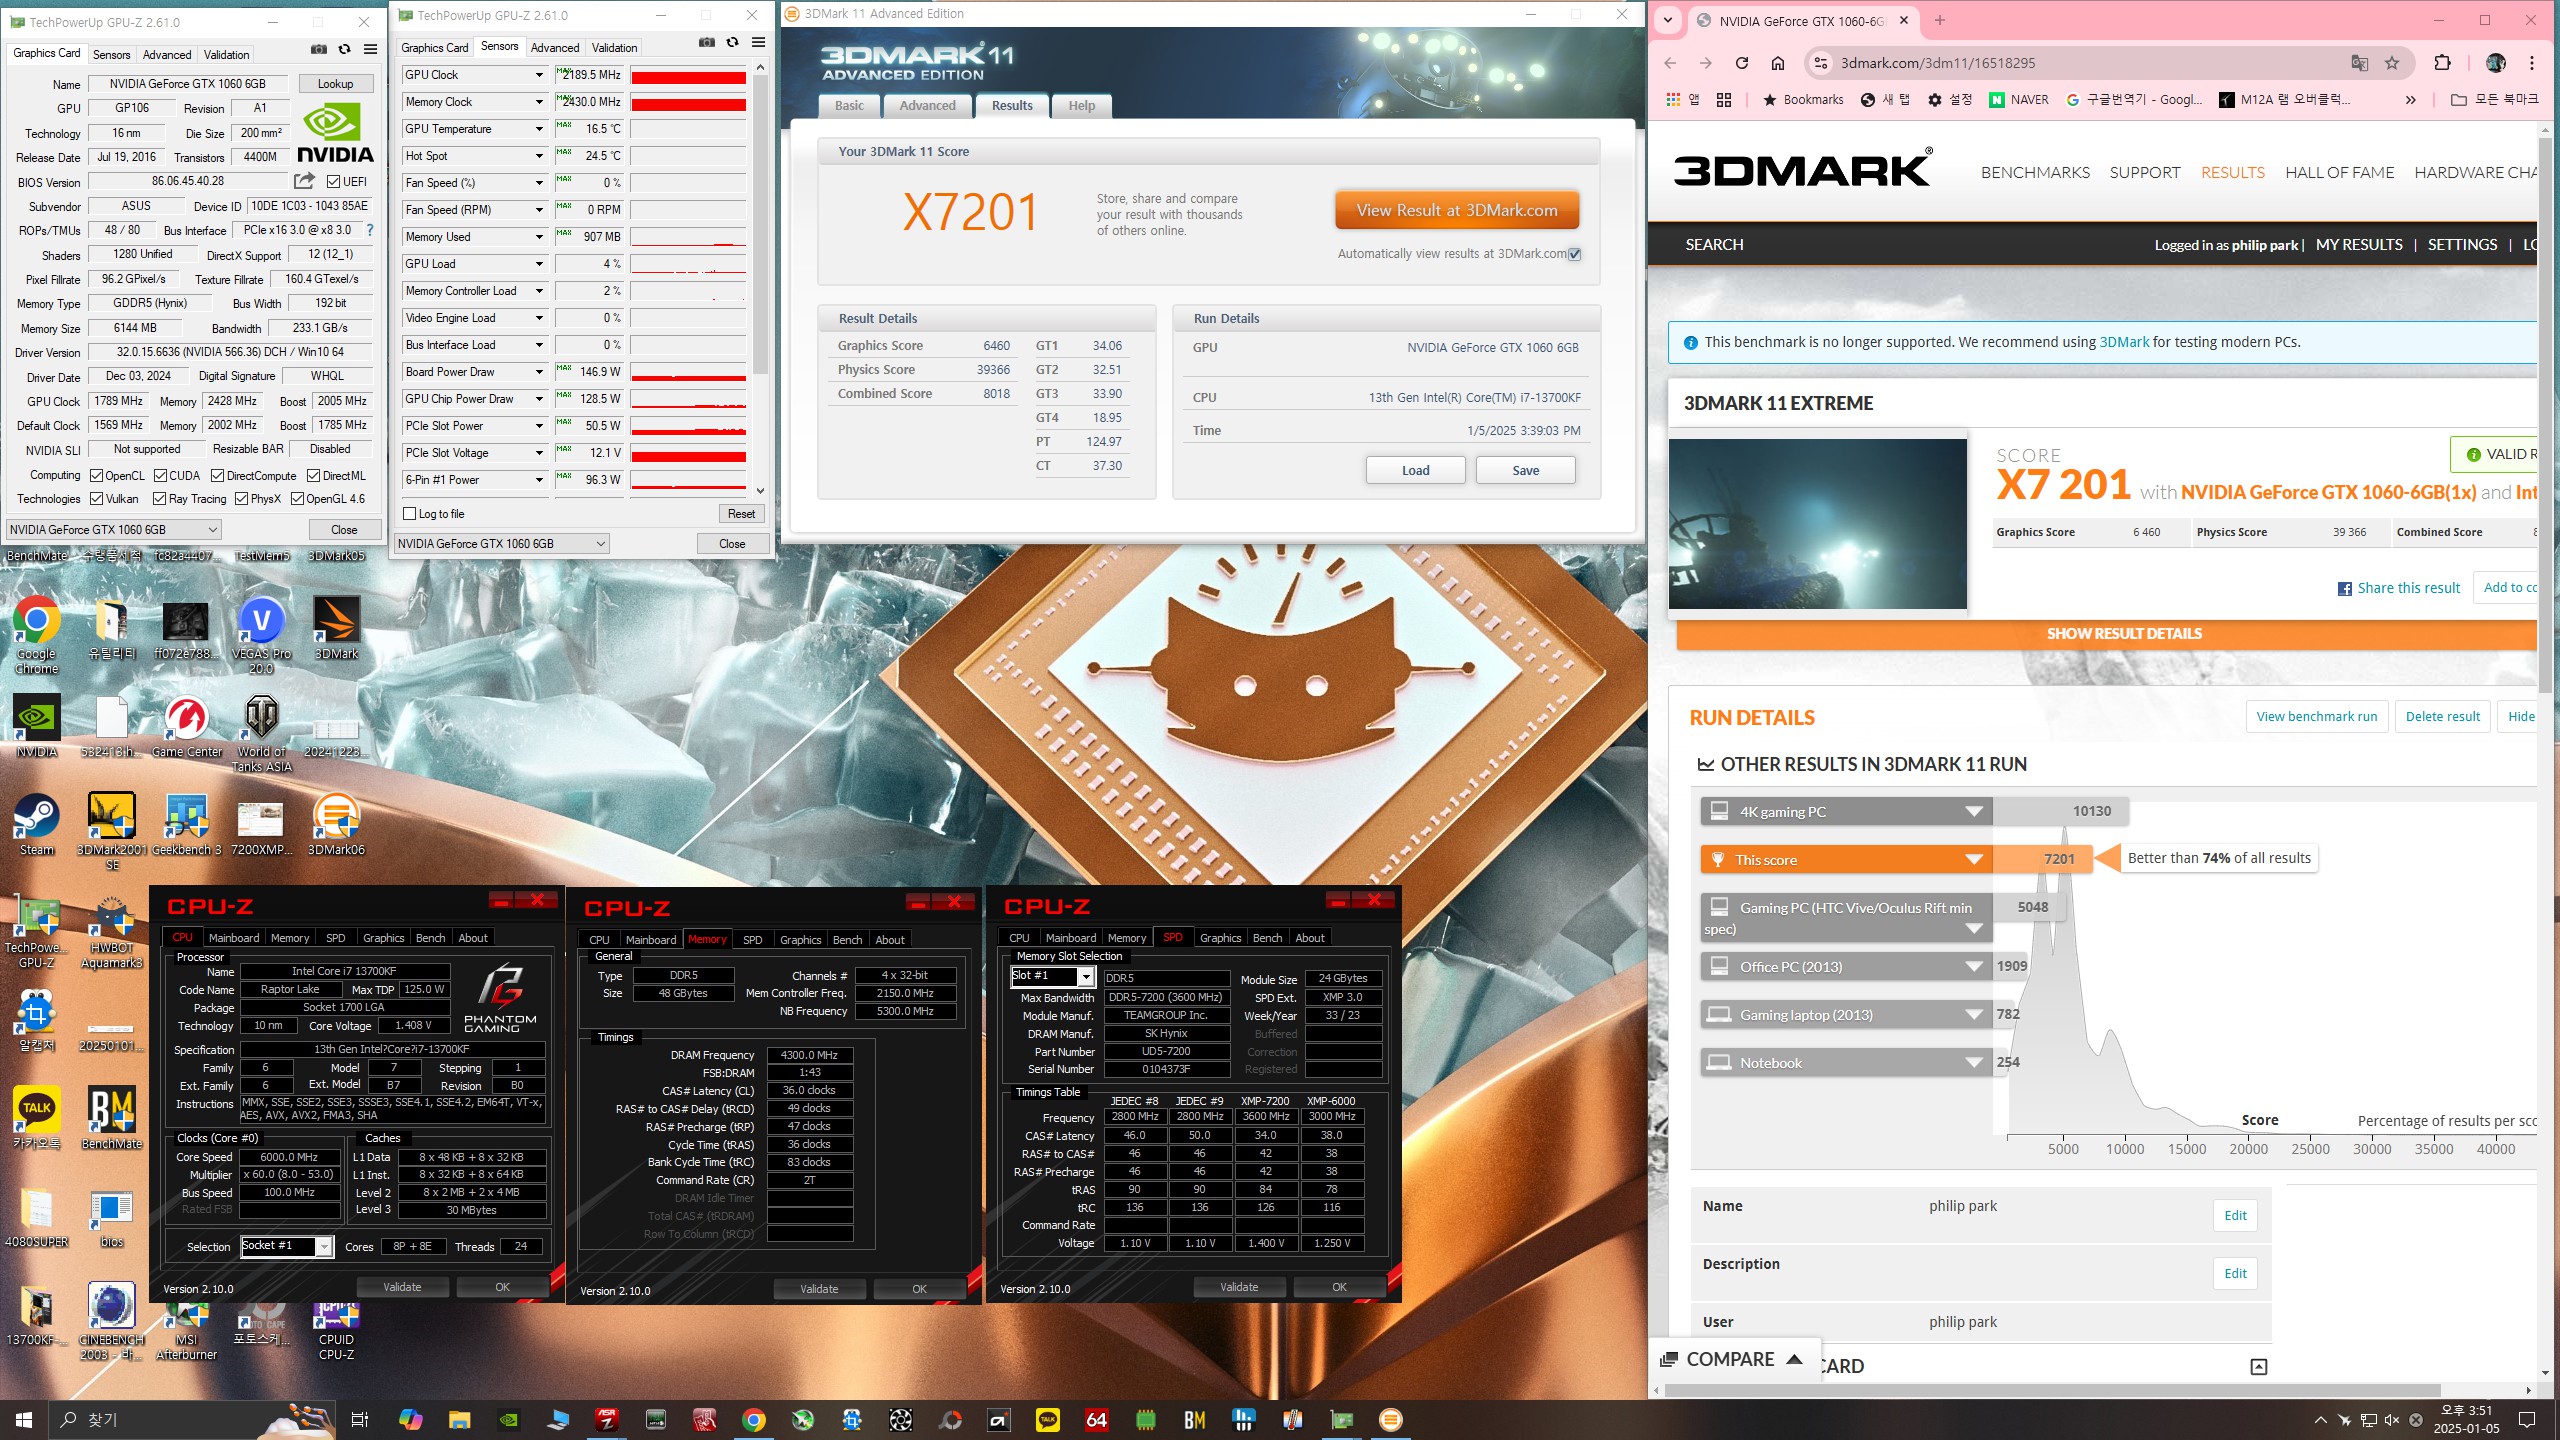Click the Windows Start button

pos(24,1419)
